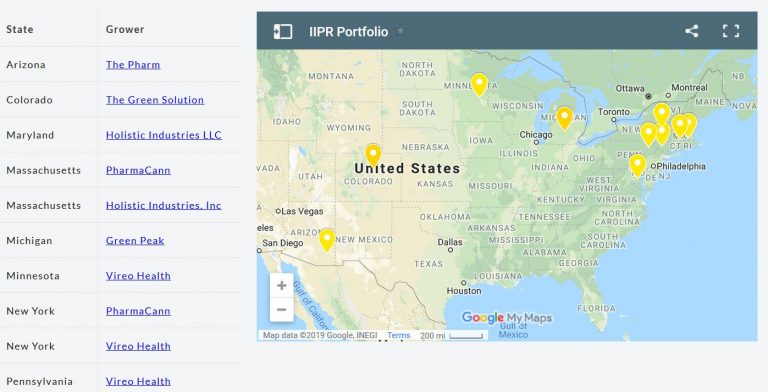This screenshot has width=768, height=392.
Task: Open The Green Solution link
Action: pyautogui.click(x=155, y=100)
